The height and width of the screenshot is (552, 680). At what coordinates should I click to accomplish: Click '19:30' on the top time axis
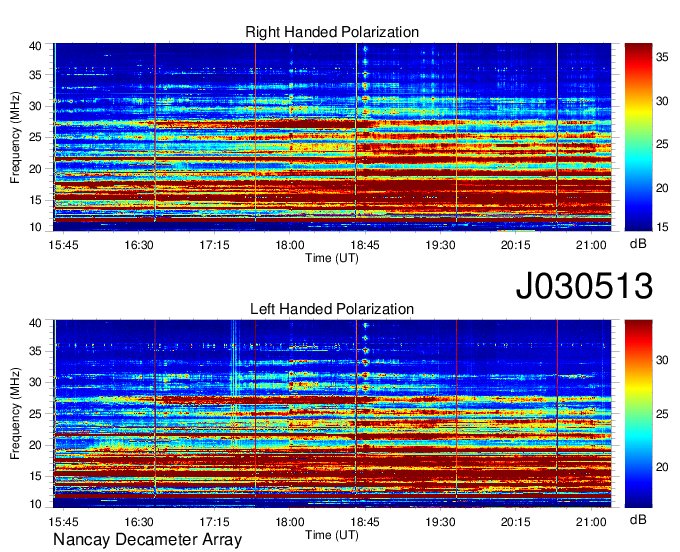point(440,245)
